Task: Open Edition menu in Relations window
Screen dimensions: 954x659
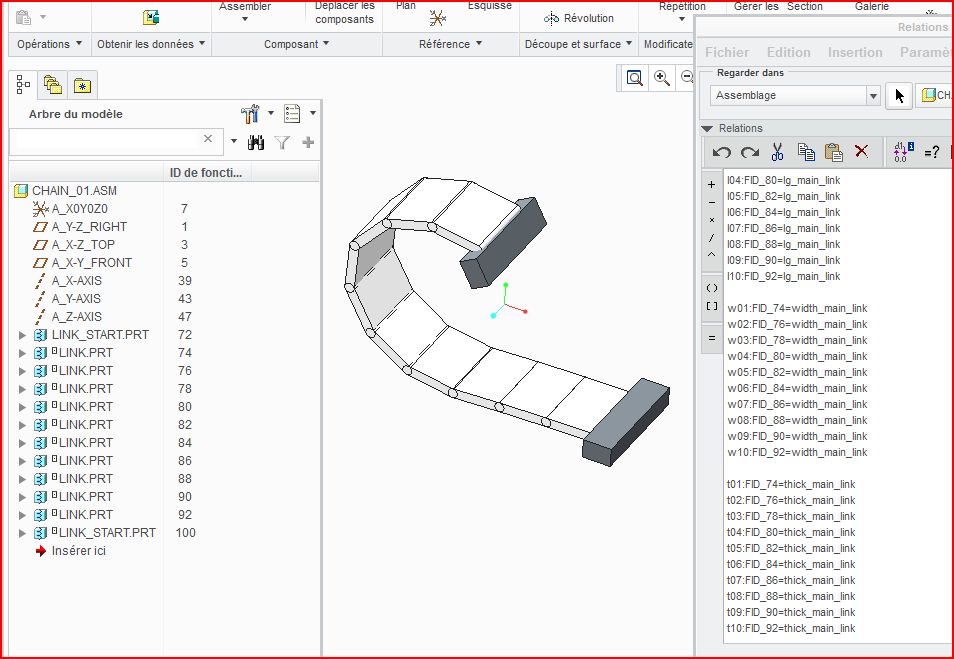Action: tap(789, 52)
